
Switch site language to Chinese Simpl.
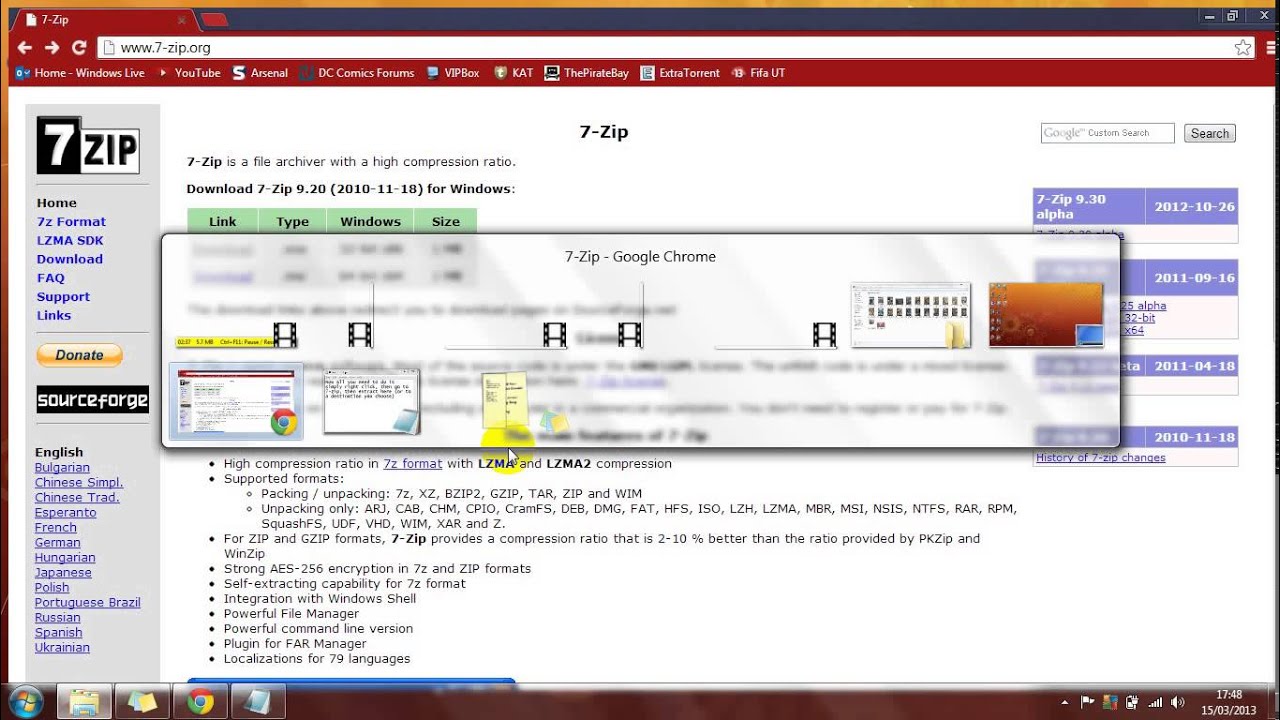[x=79, y=483]
